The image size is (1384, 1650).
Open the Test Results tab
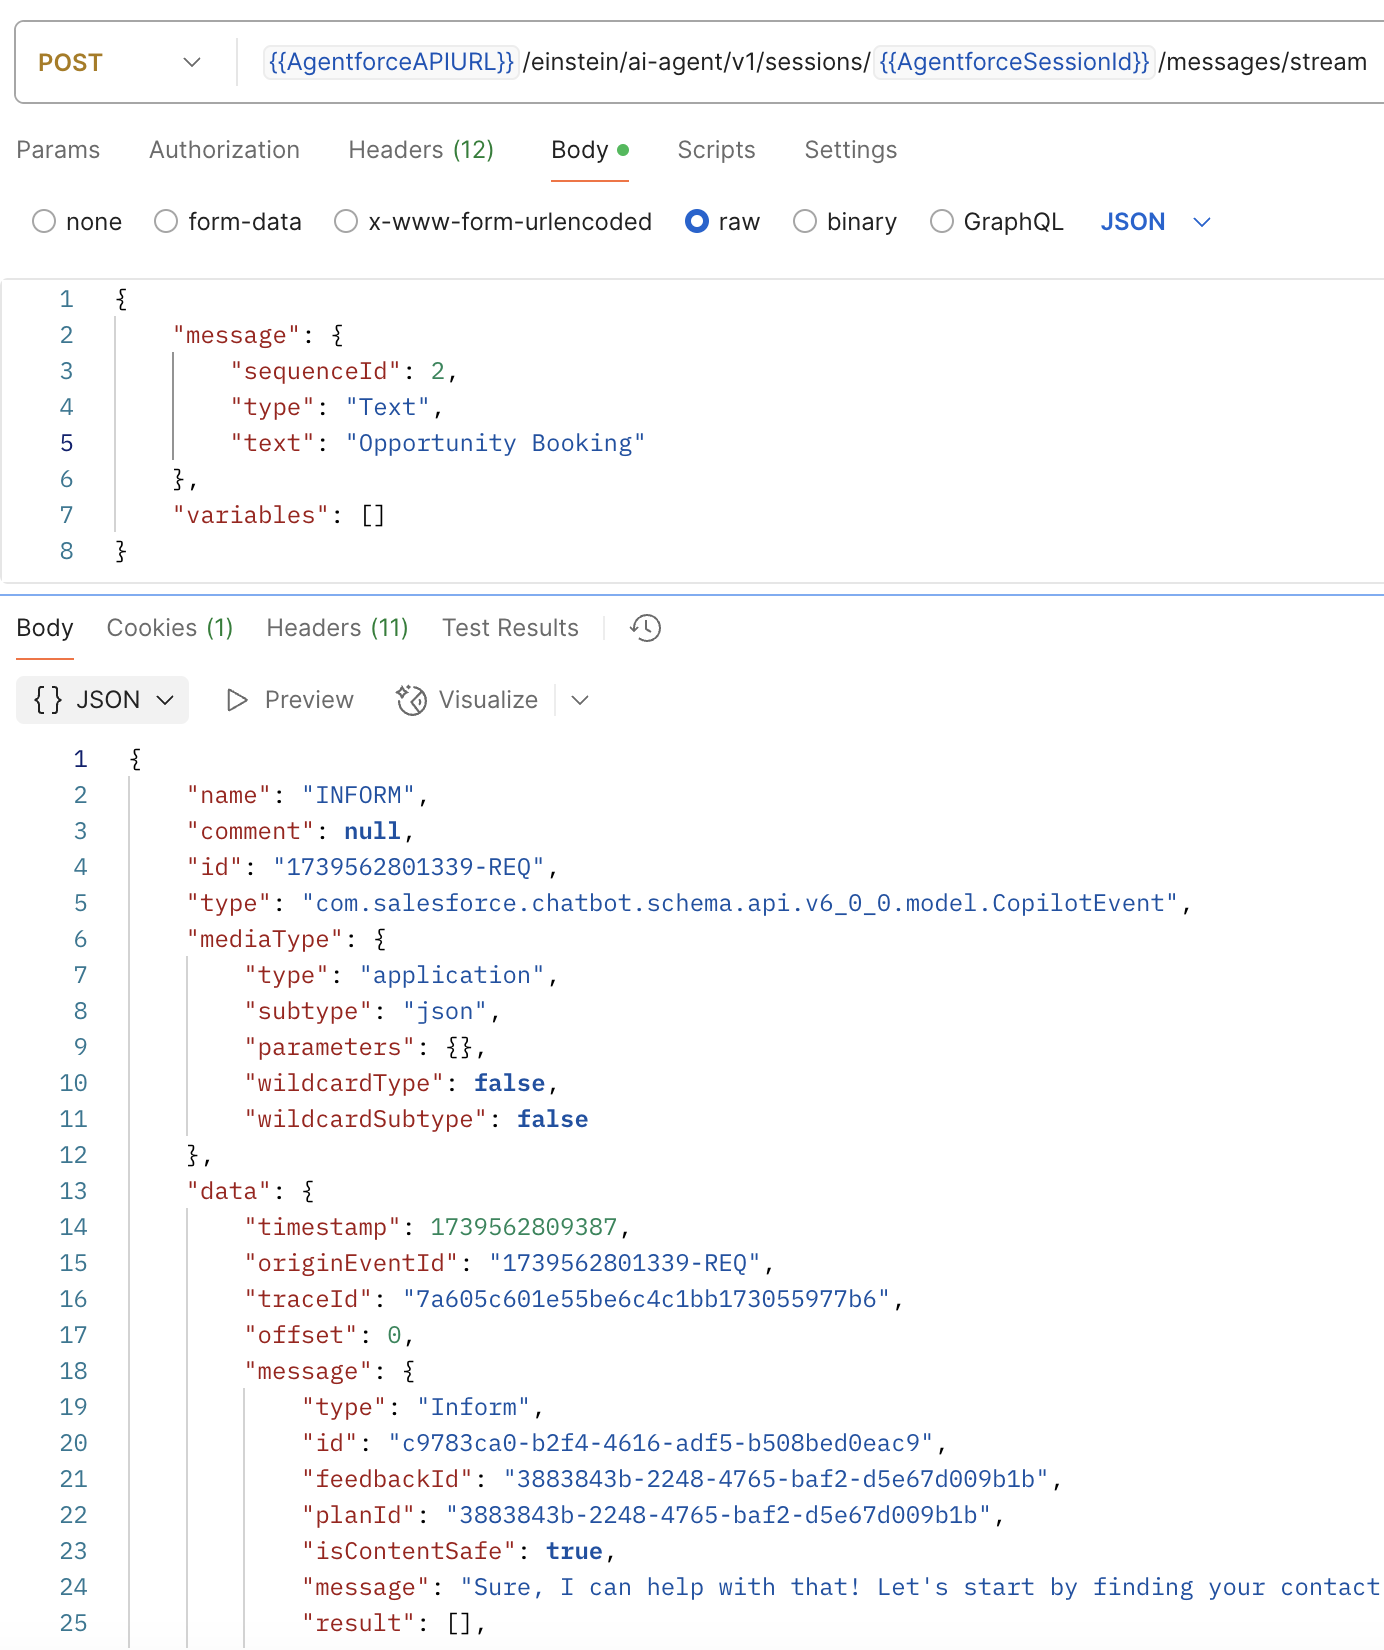[510, 628]
